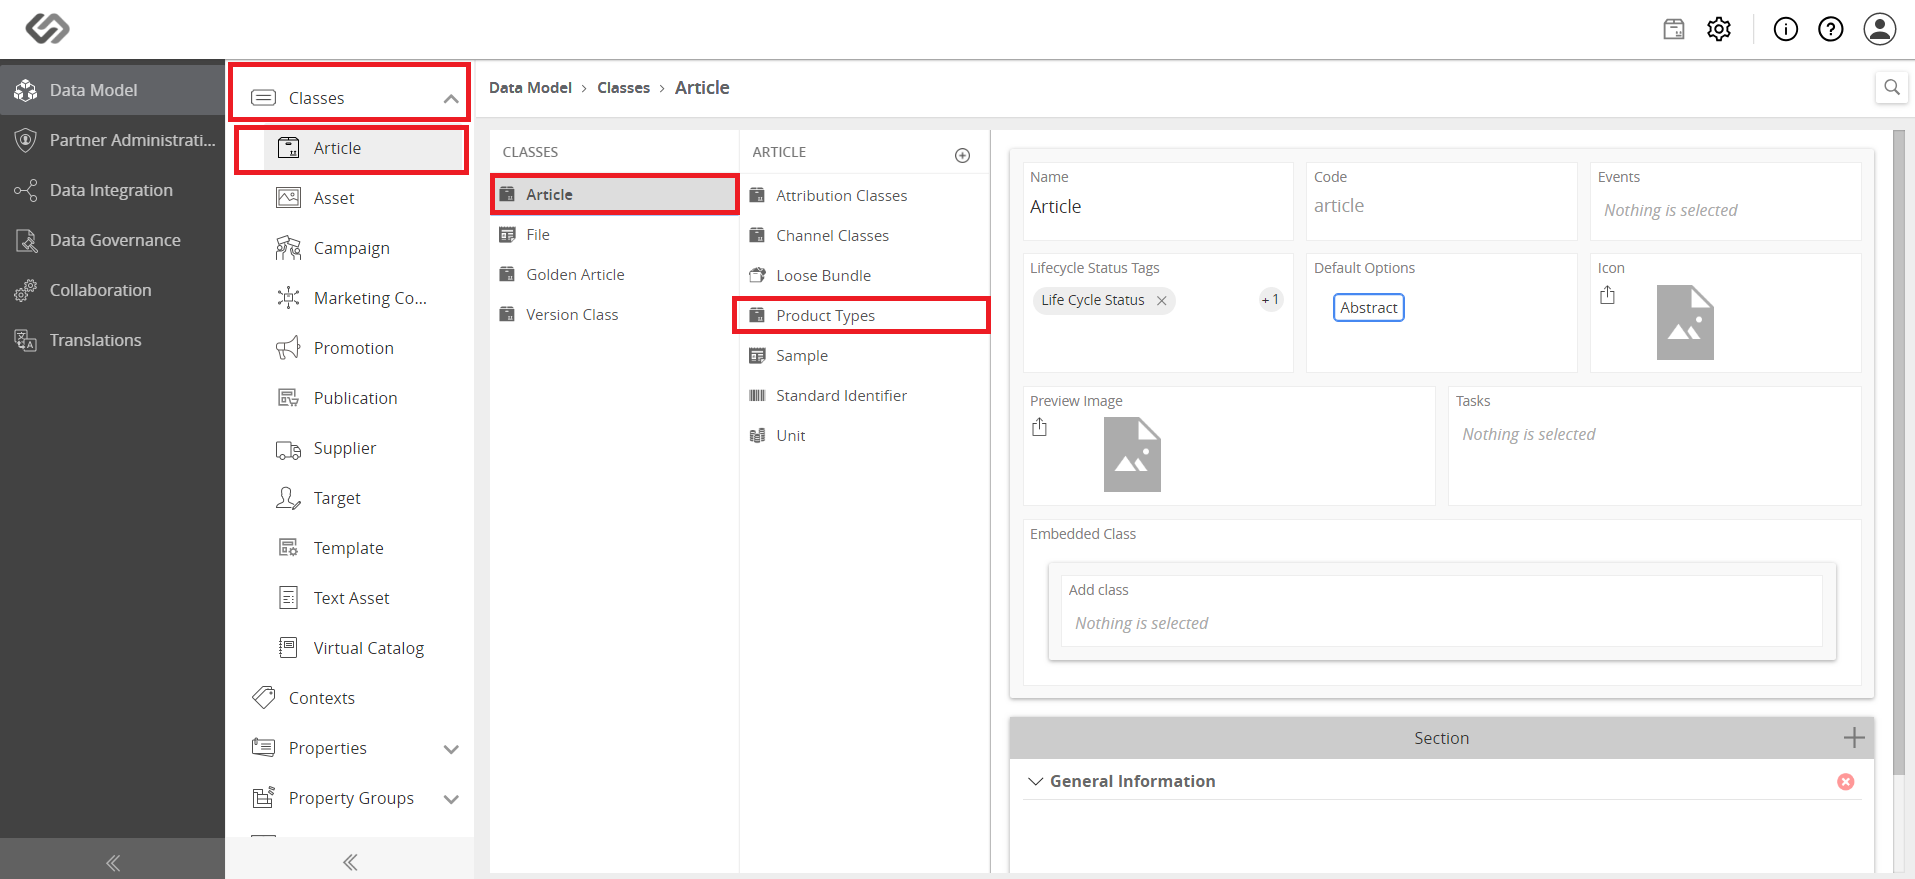Open the calendar scheduler icon in header
The image size is (1915, 879).
click(1674, 29)
